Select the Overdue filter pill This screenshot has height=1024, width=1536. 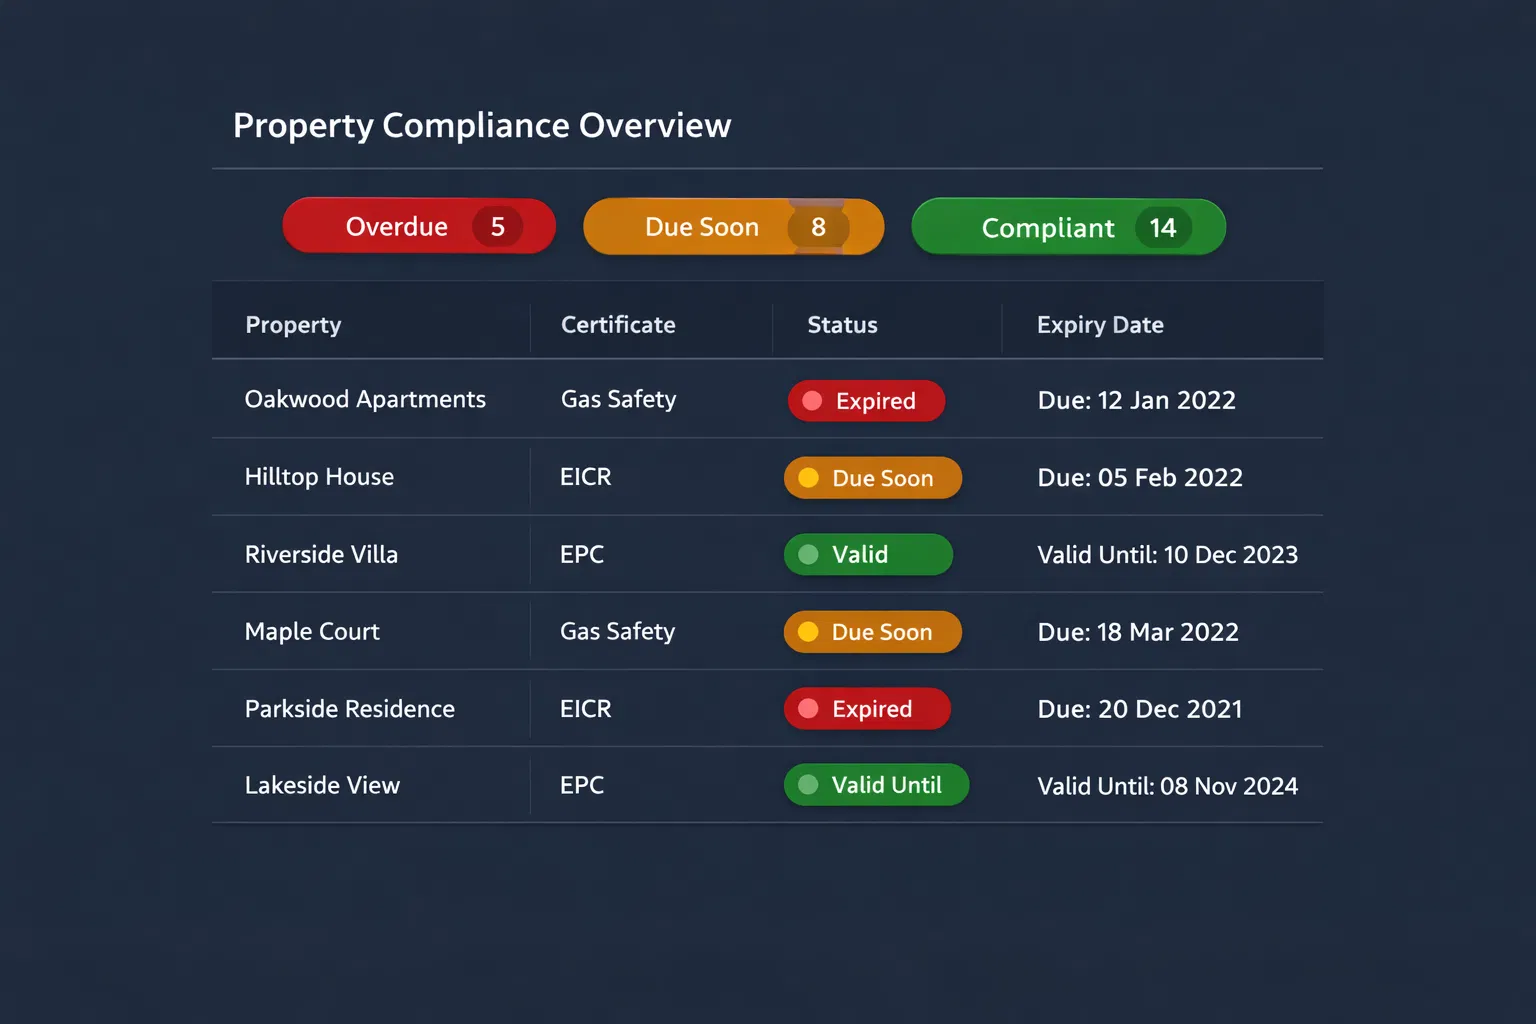point(419,226)
